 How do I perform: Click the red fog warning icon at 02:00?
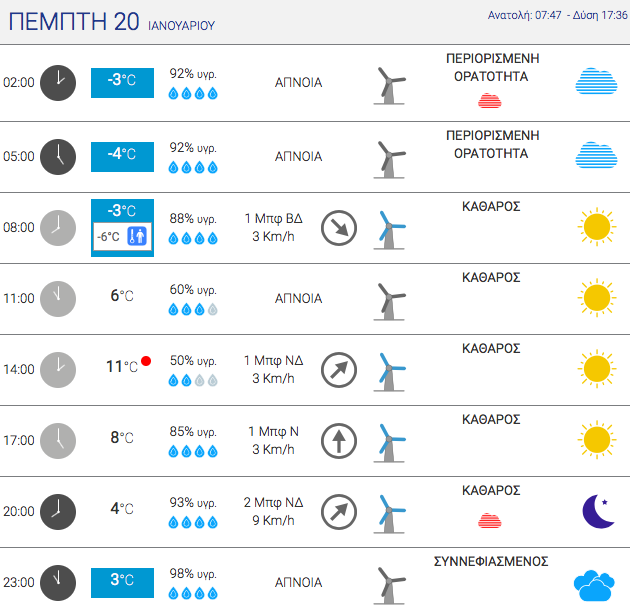(489, 100)
